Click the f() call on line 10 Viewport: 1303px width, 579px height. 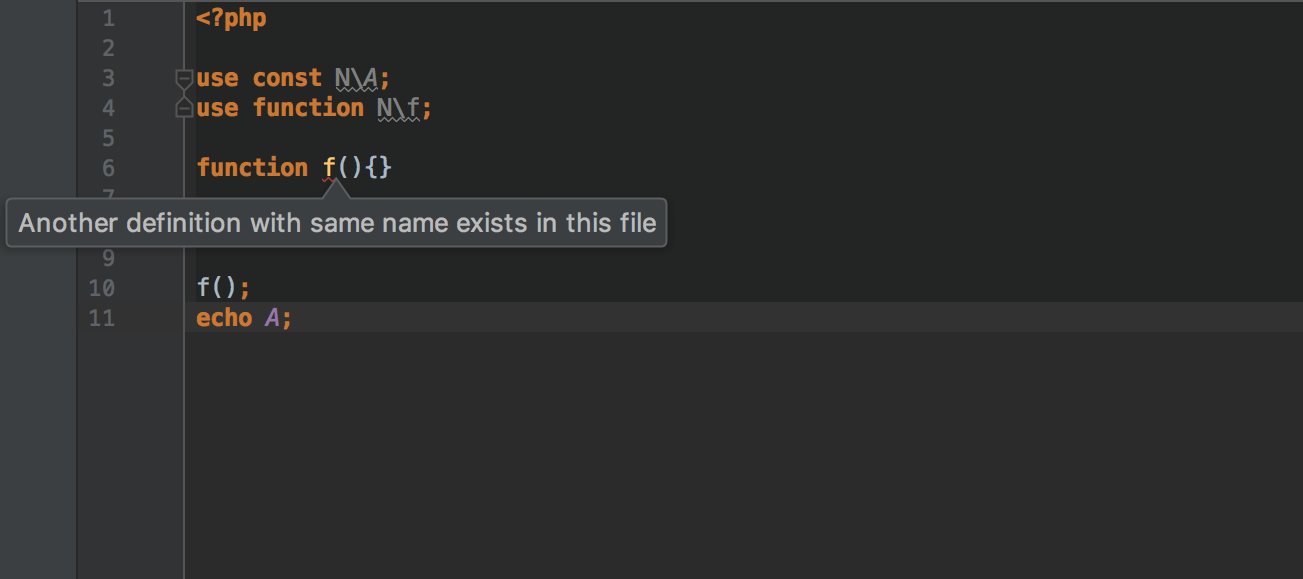216,288
